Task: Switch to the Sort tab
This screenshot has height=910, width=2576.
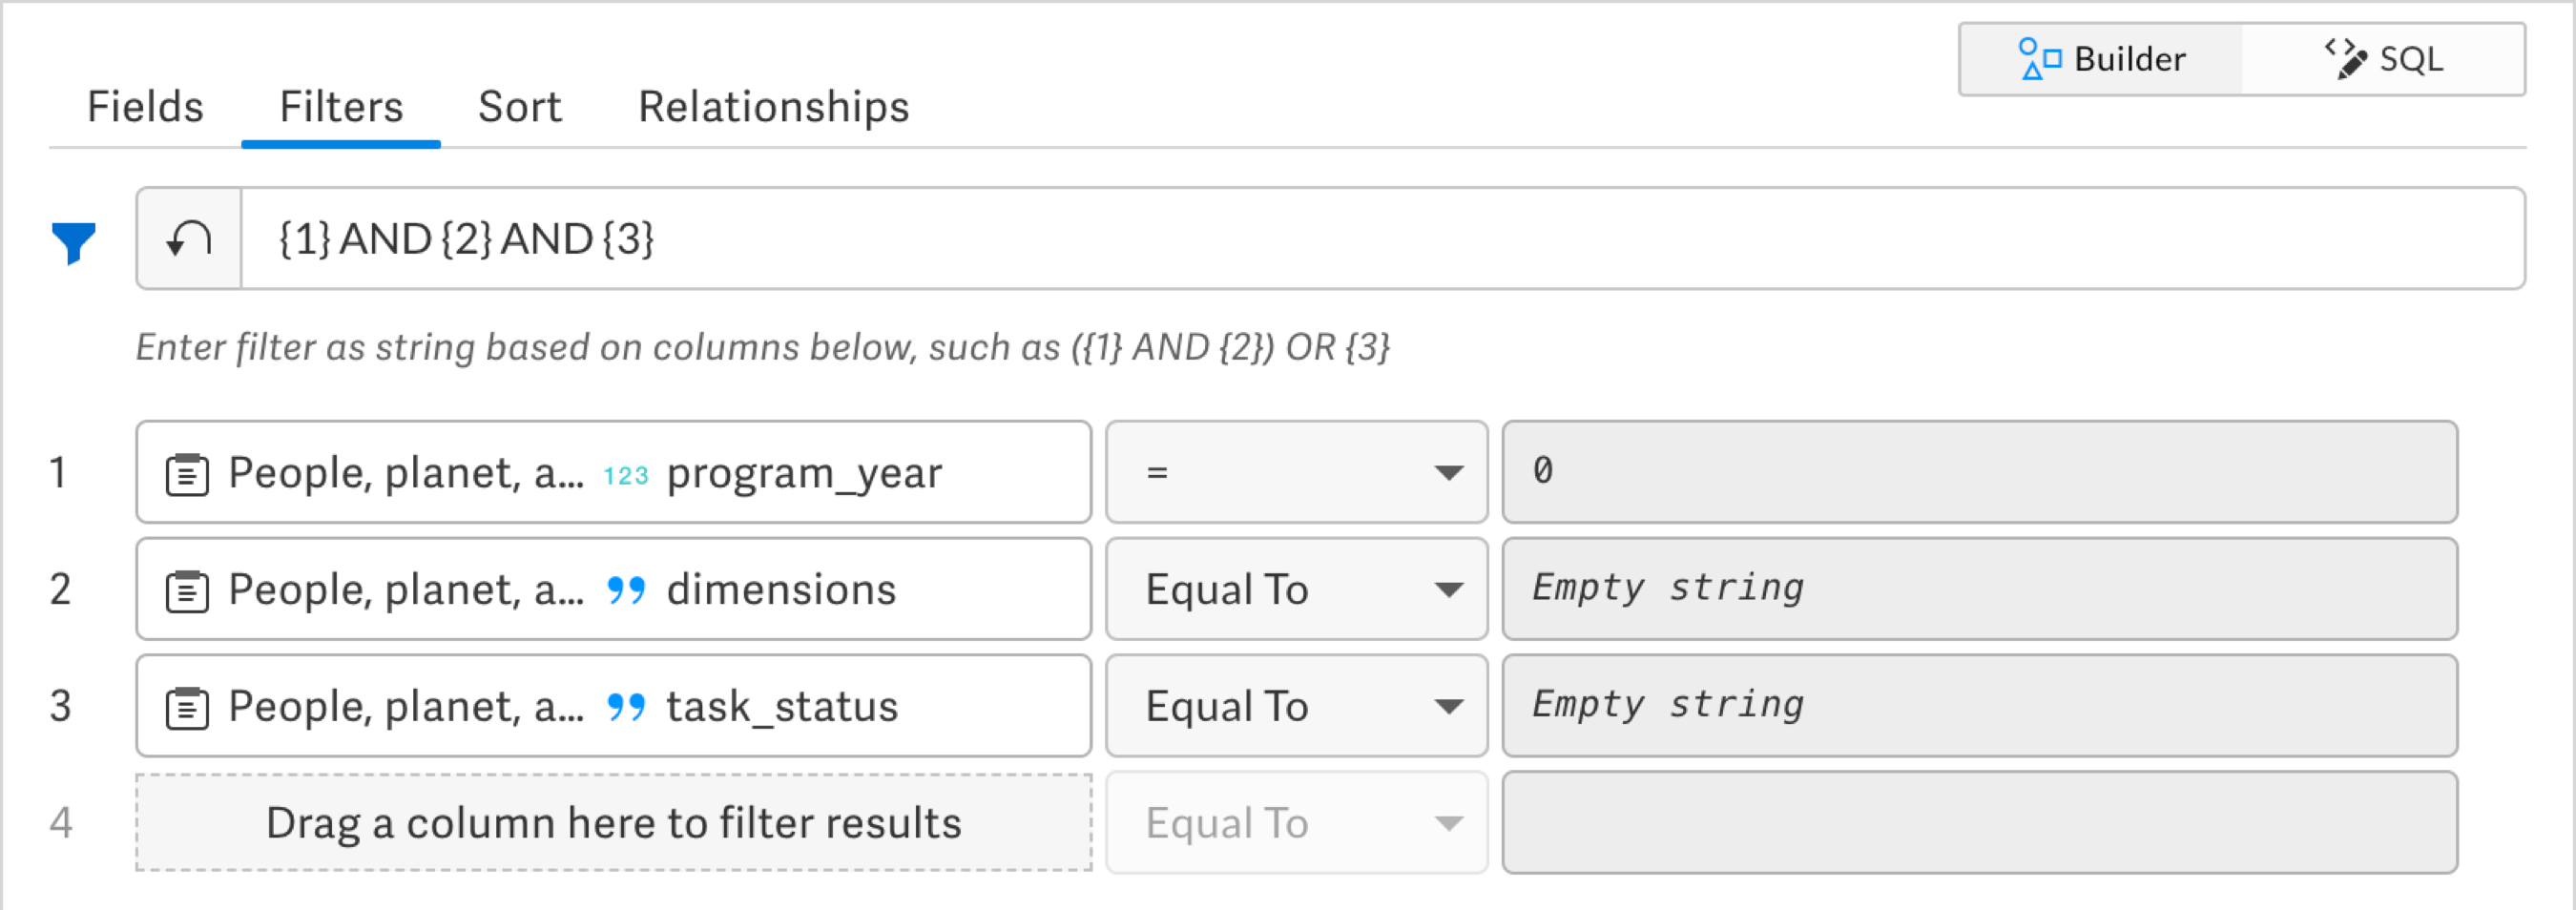Action: (x=520, y=106)
